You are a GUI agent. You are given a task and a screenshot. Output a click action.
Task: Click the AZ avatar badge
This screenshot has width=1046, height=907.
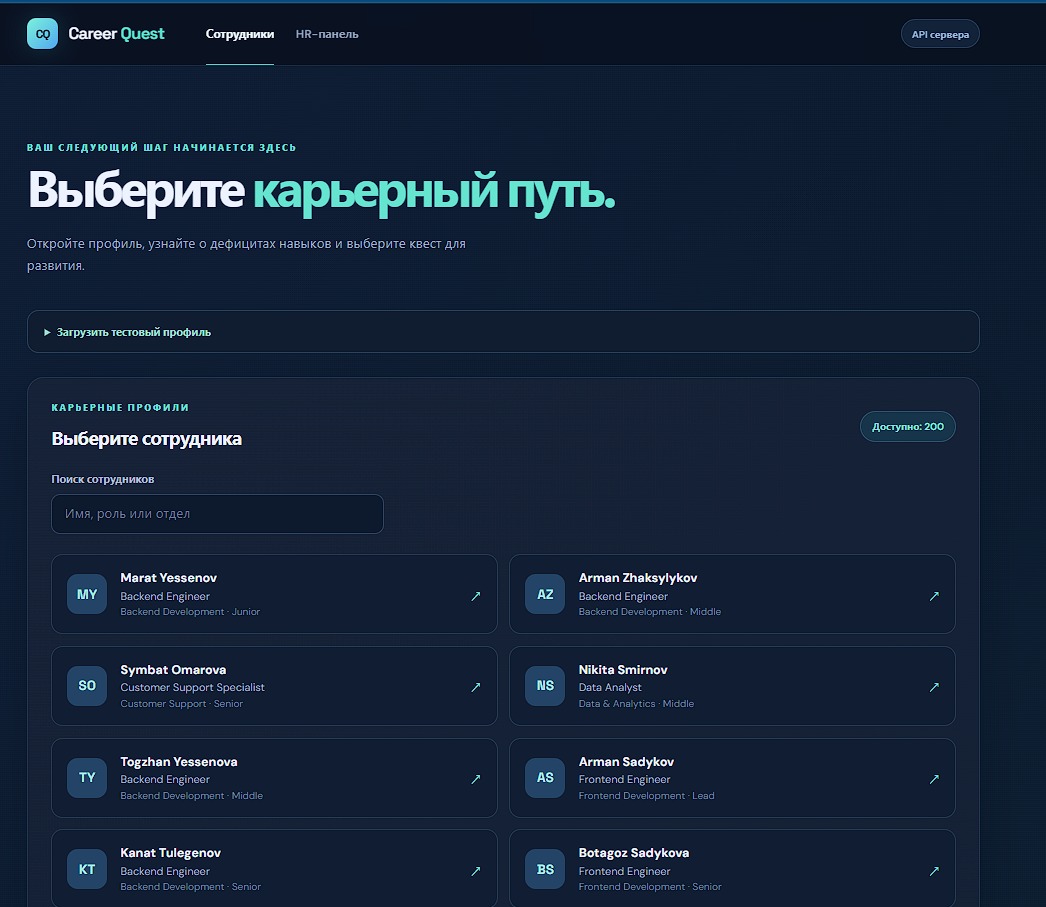tap(545, 594)
